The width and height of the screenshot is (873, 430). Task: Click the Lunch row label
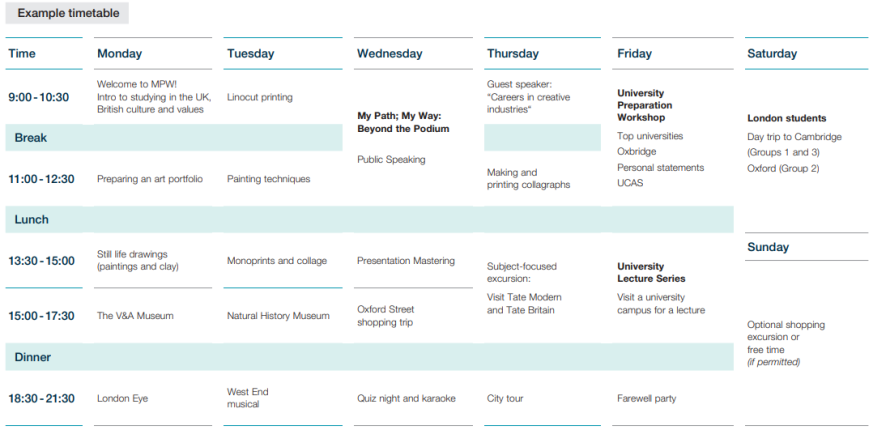[31, 219]
